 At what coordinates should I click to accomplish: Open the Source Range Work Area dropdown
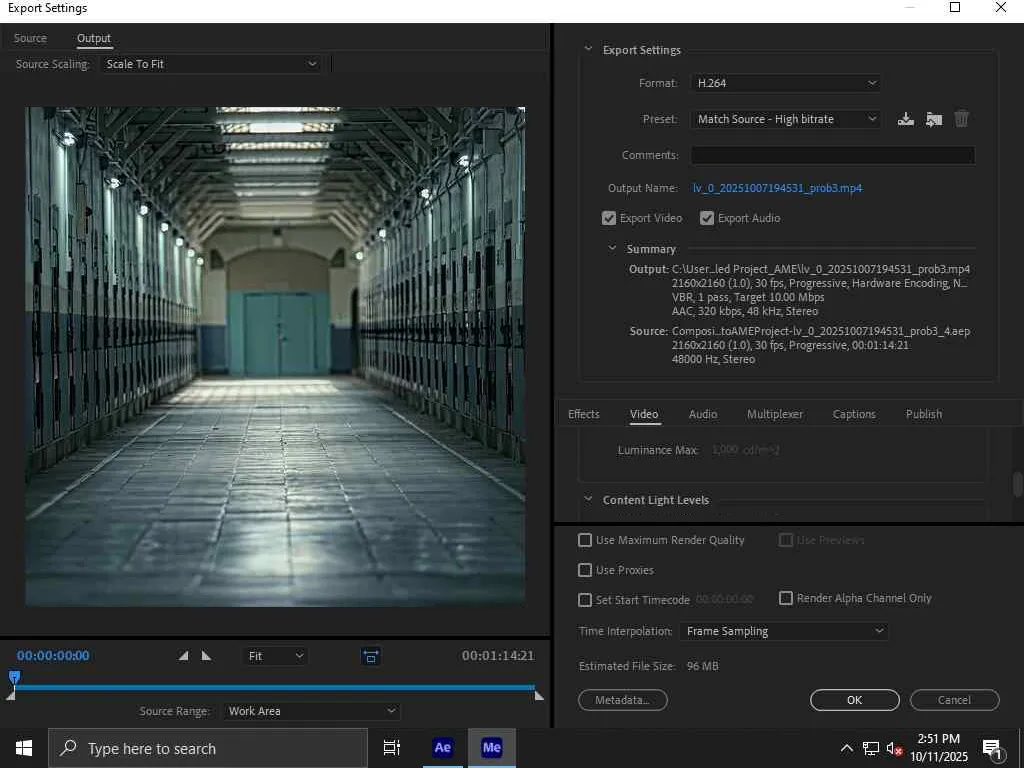click(x=312, y=711)
